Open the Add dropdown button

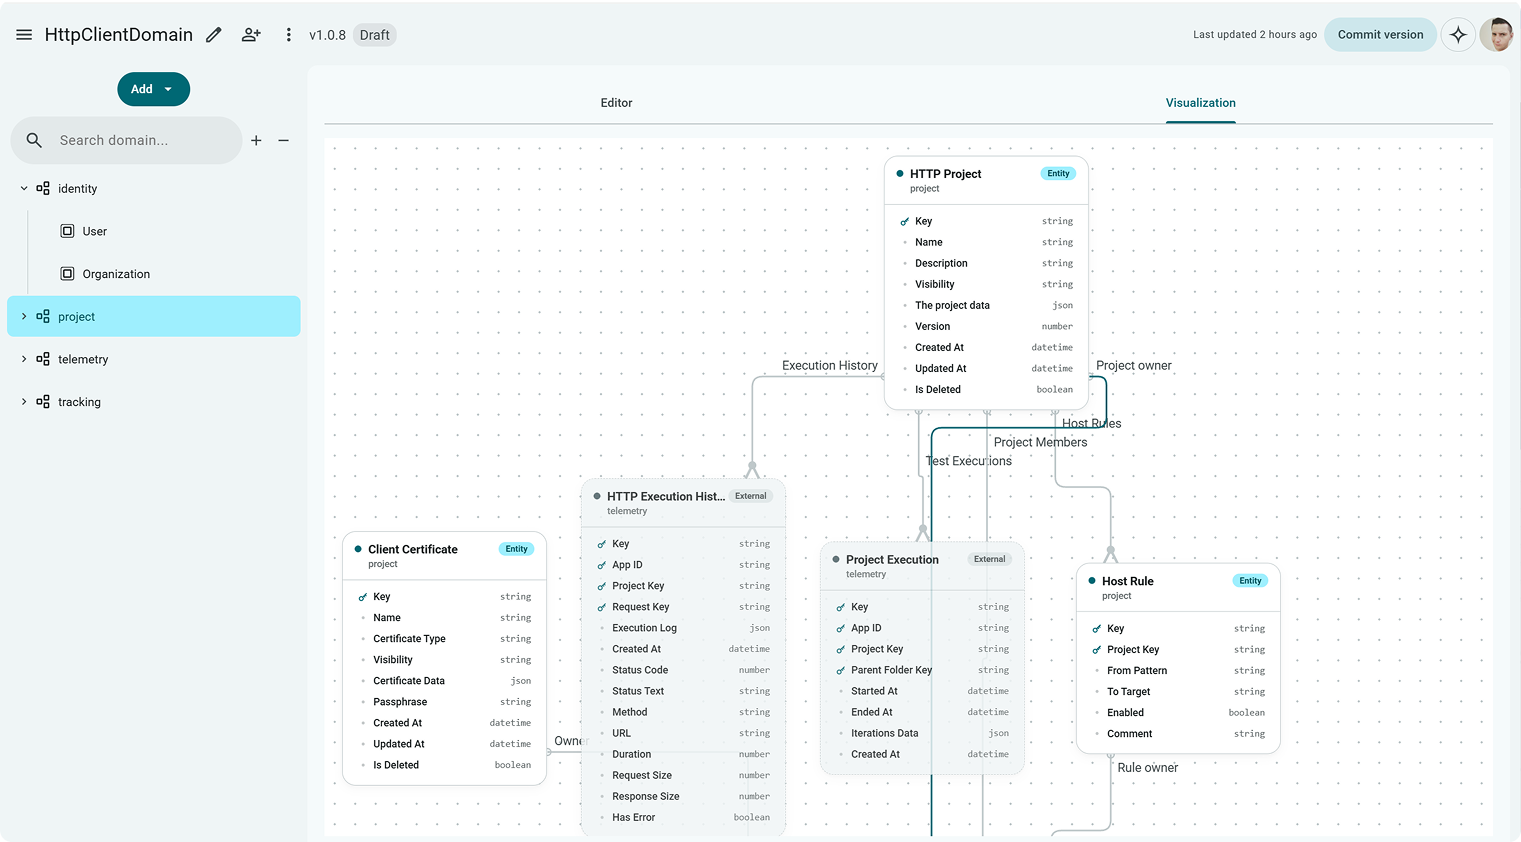(x=153, y=89)
